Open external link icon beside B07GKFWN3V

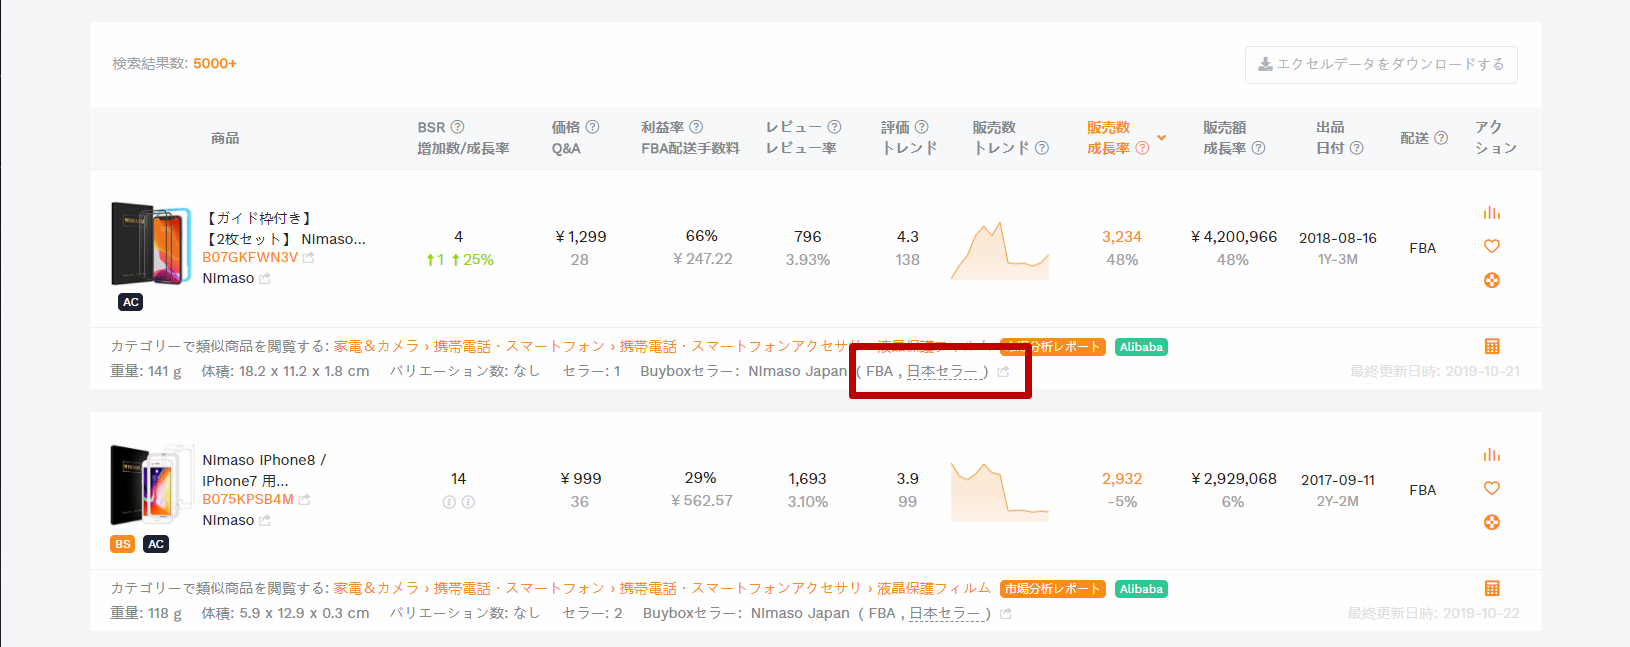click(x=309, y=257)
